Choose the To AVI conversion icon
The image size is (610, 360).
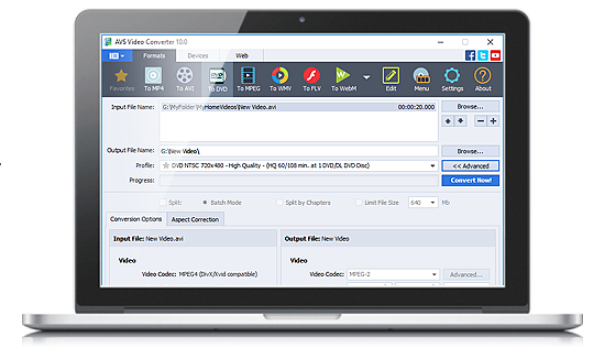185,79
